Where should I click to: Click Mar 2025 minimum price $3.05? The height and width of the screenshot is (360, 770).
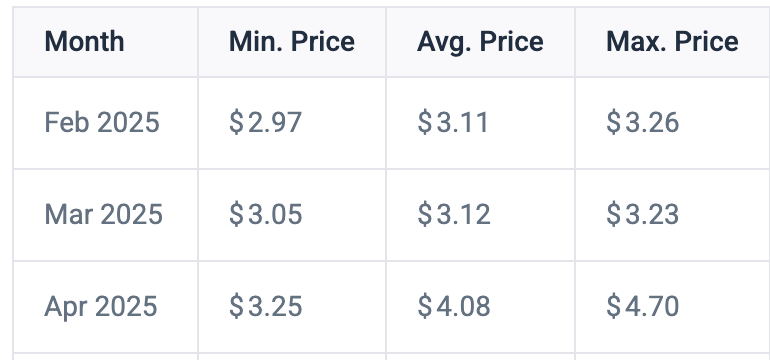coord(265,215)
